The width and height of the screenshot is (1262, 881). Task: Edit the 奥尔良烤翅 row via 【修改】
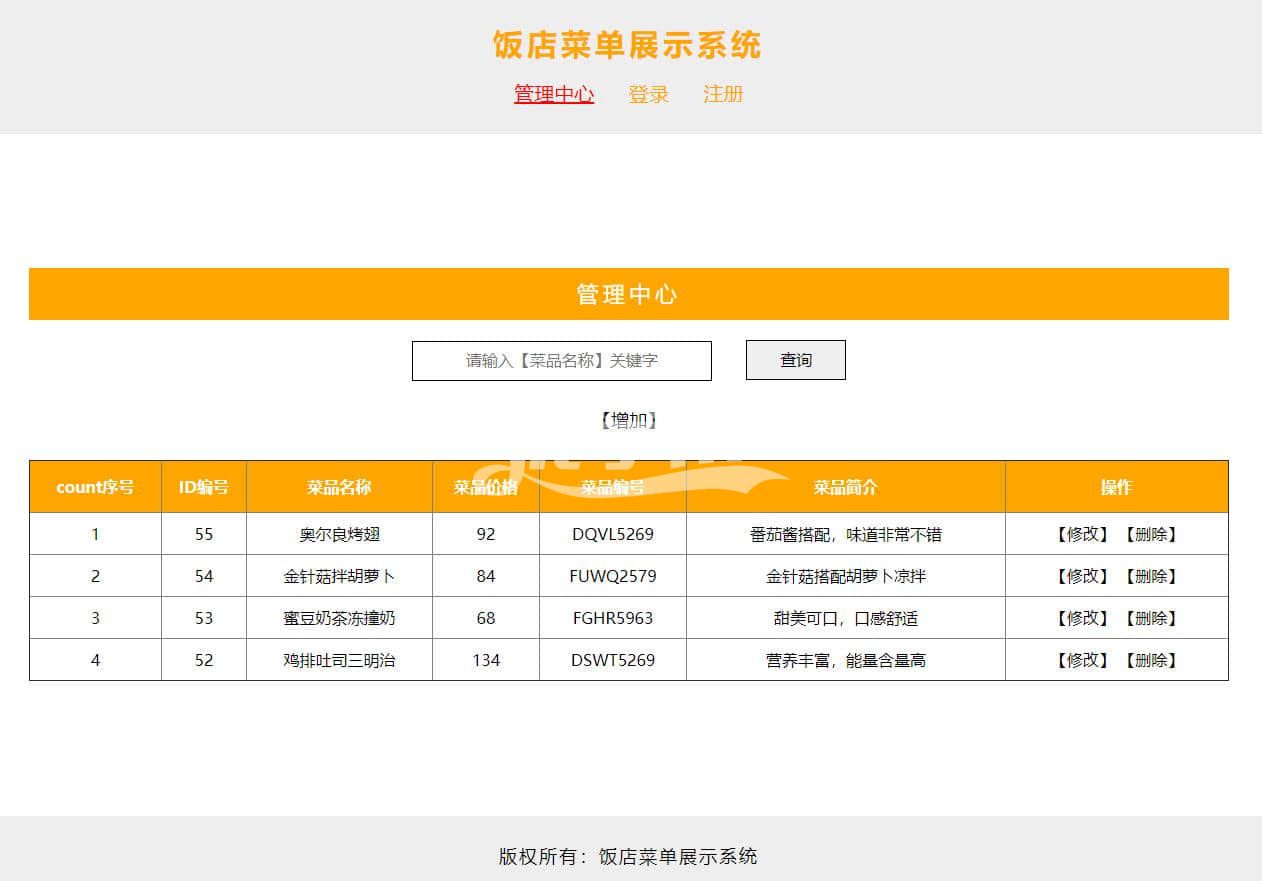click(1082, 534)
